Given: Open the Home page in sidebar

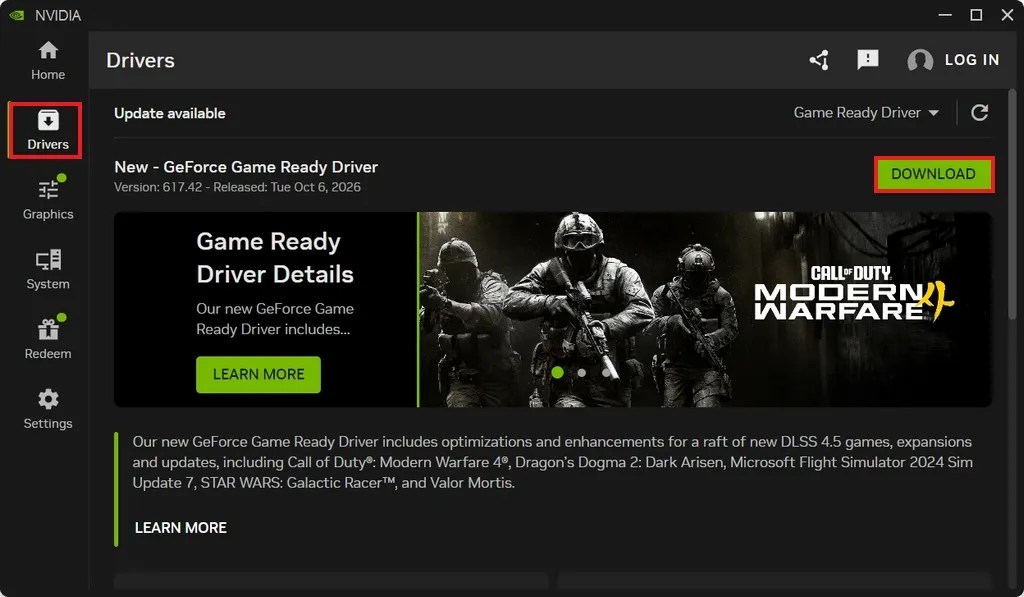Looking at the screenshot, I should coord(48,60).
